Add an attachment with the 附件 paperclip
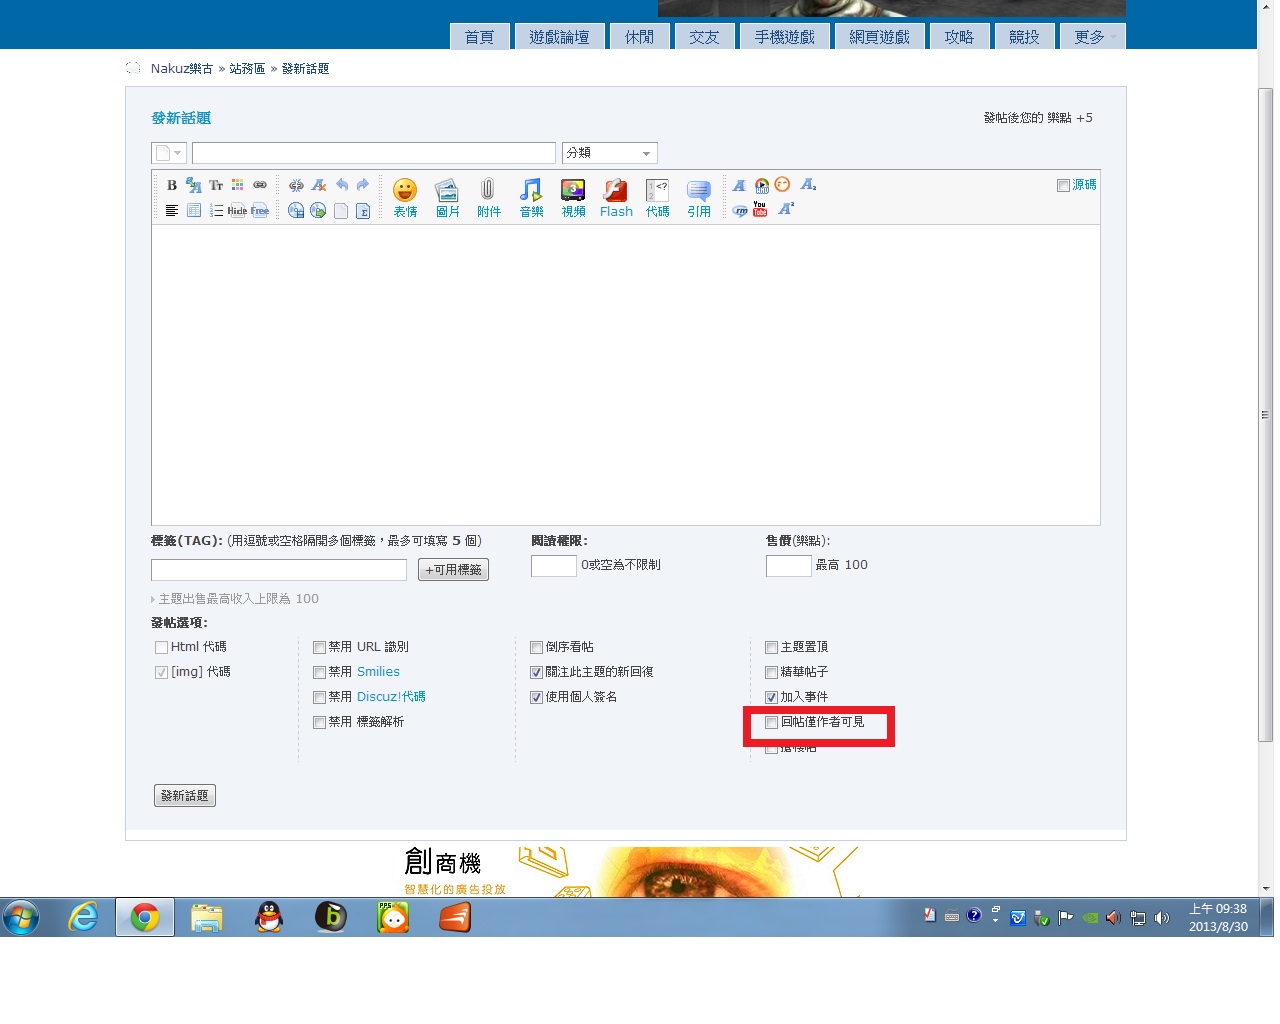The height and width of the screenshot is (1024, 1280). pyautogui.click(x=488, y=197)
